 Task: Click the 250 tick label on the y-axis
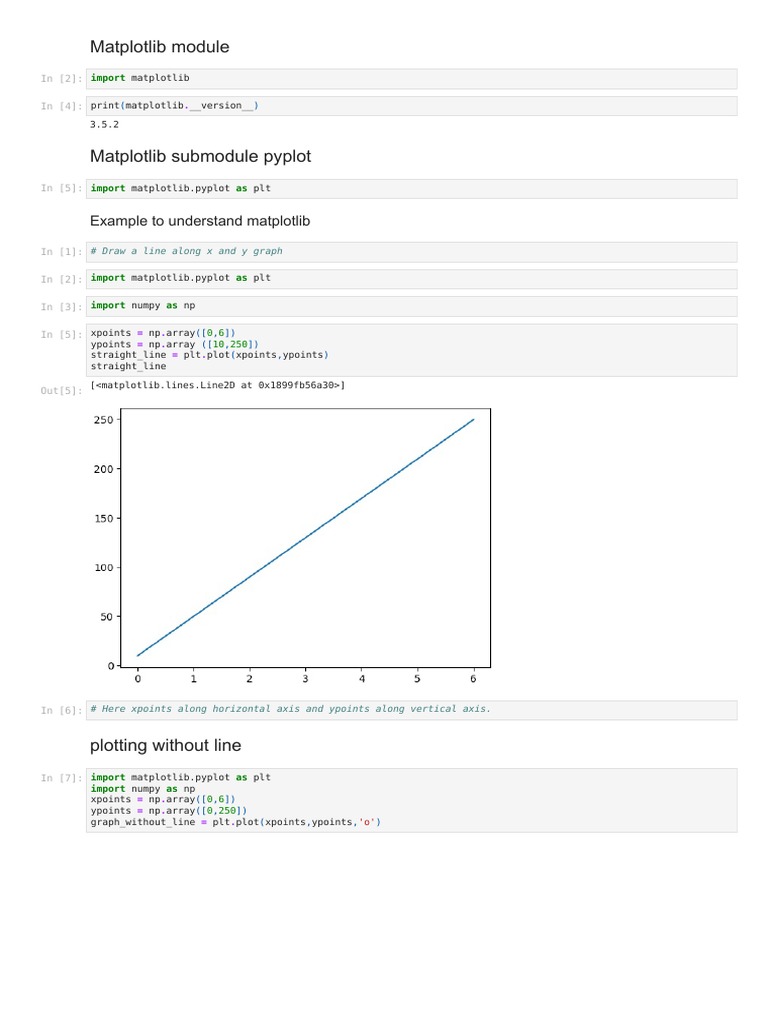point(104,420)
